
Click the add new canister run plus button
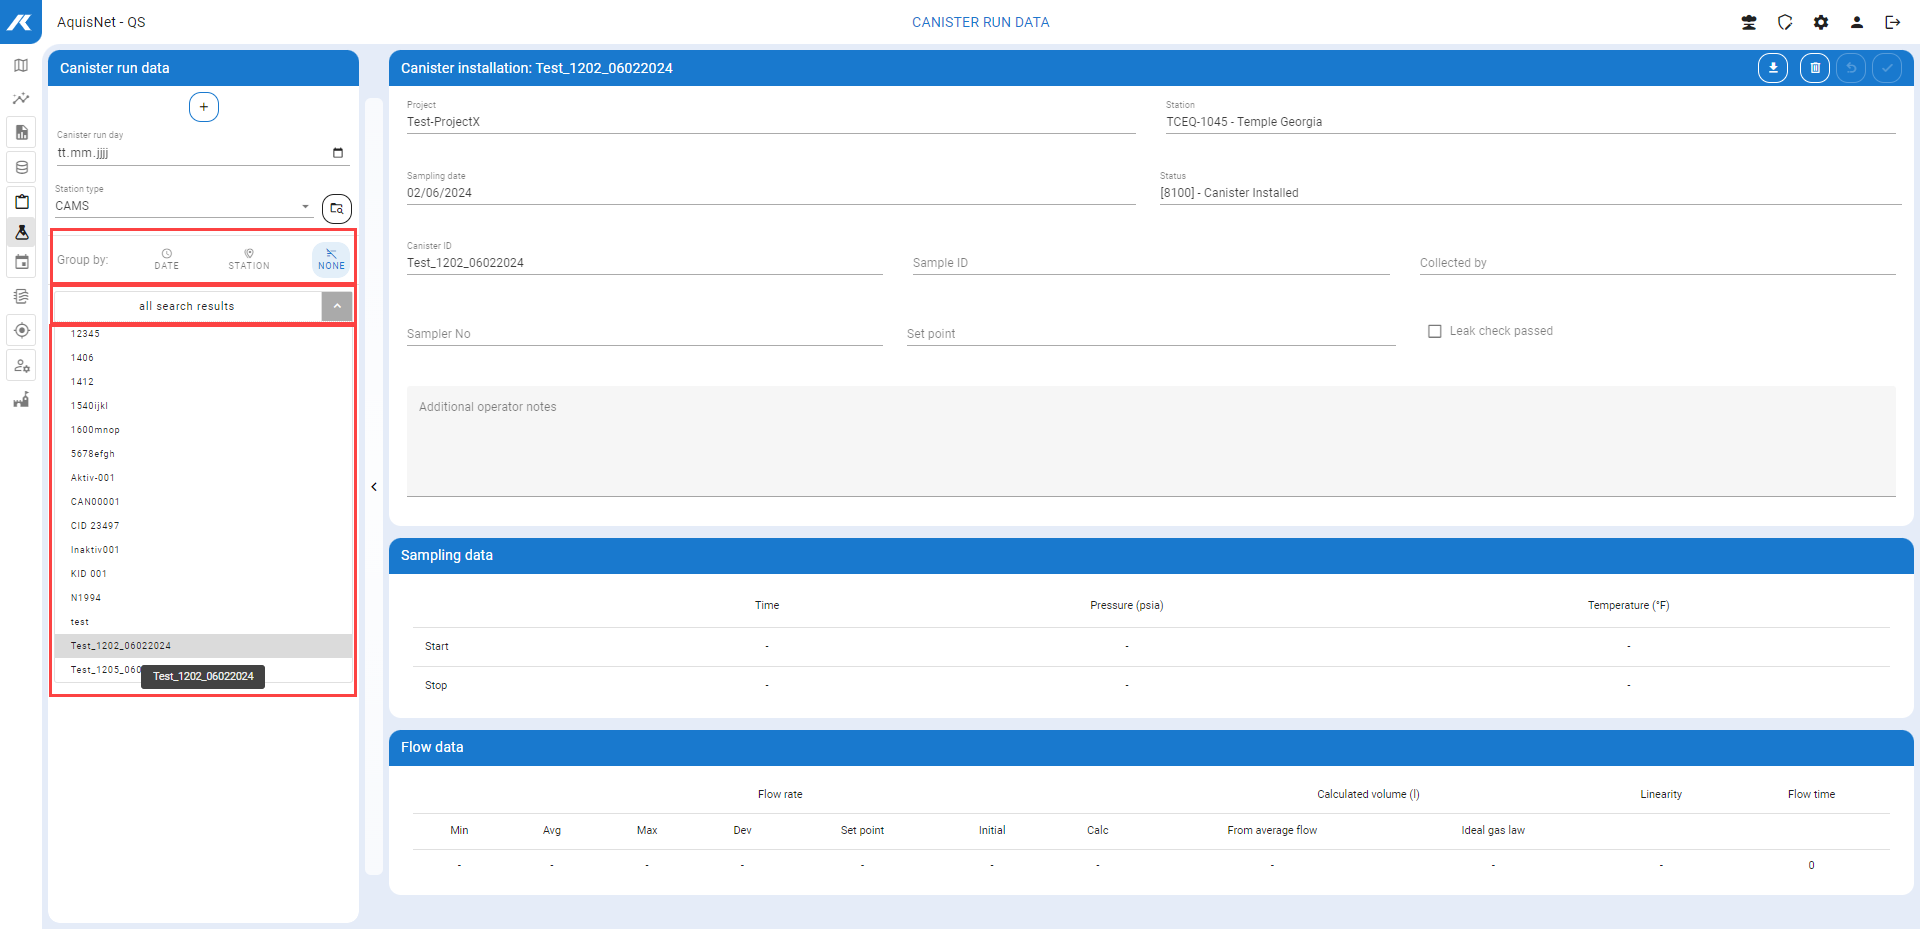pyautogui.click(x=204, y=107)
